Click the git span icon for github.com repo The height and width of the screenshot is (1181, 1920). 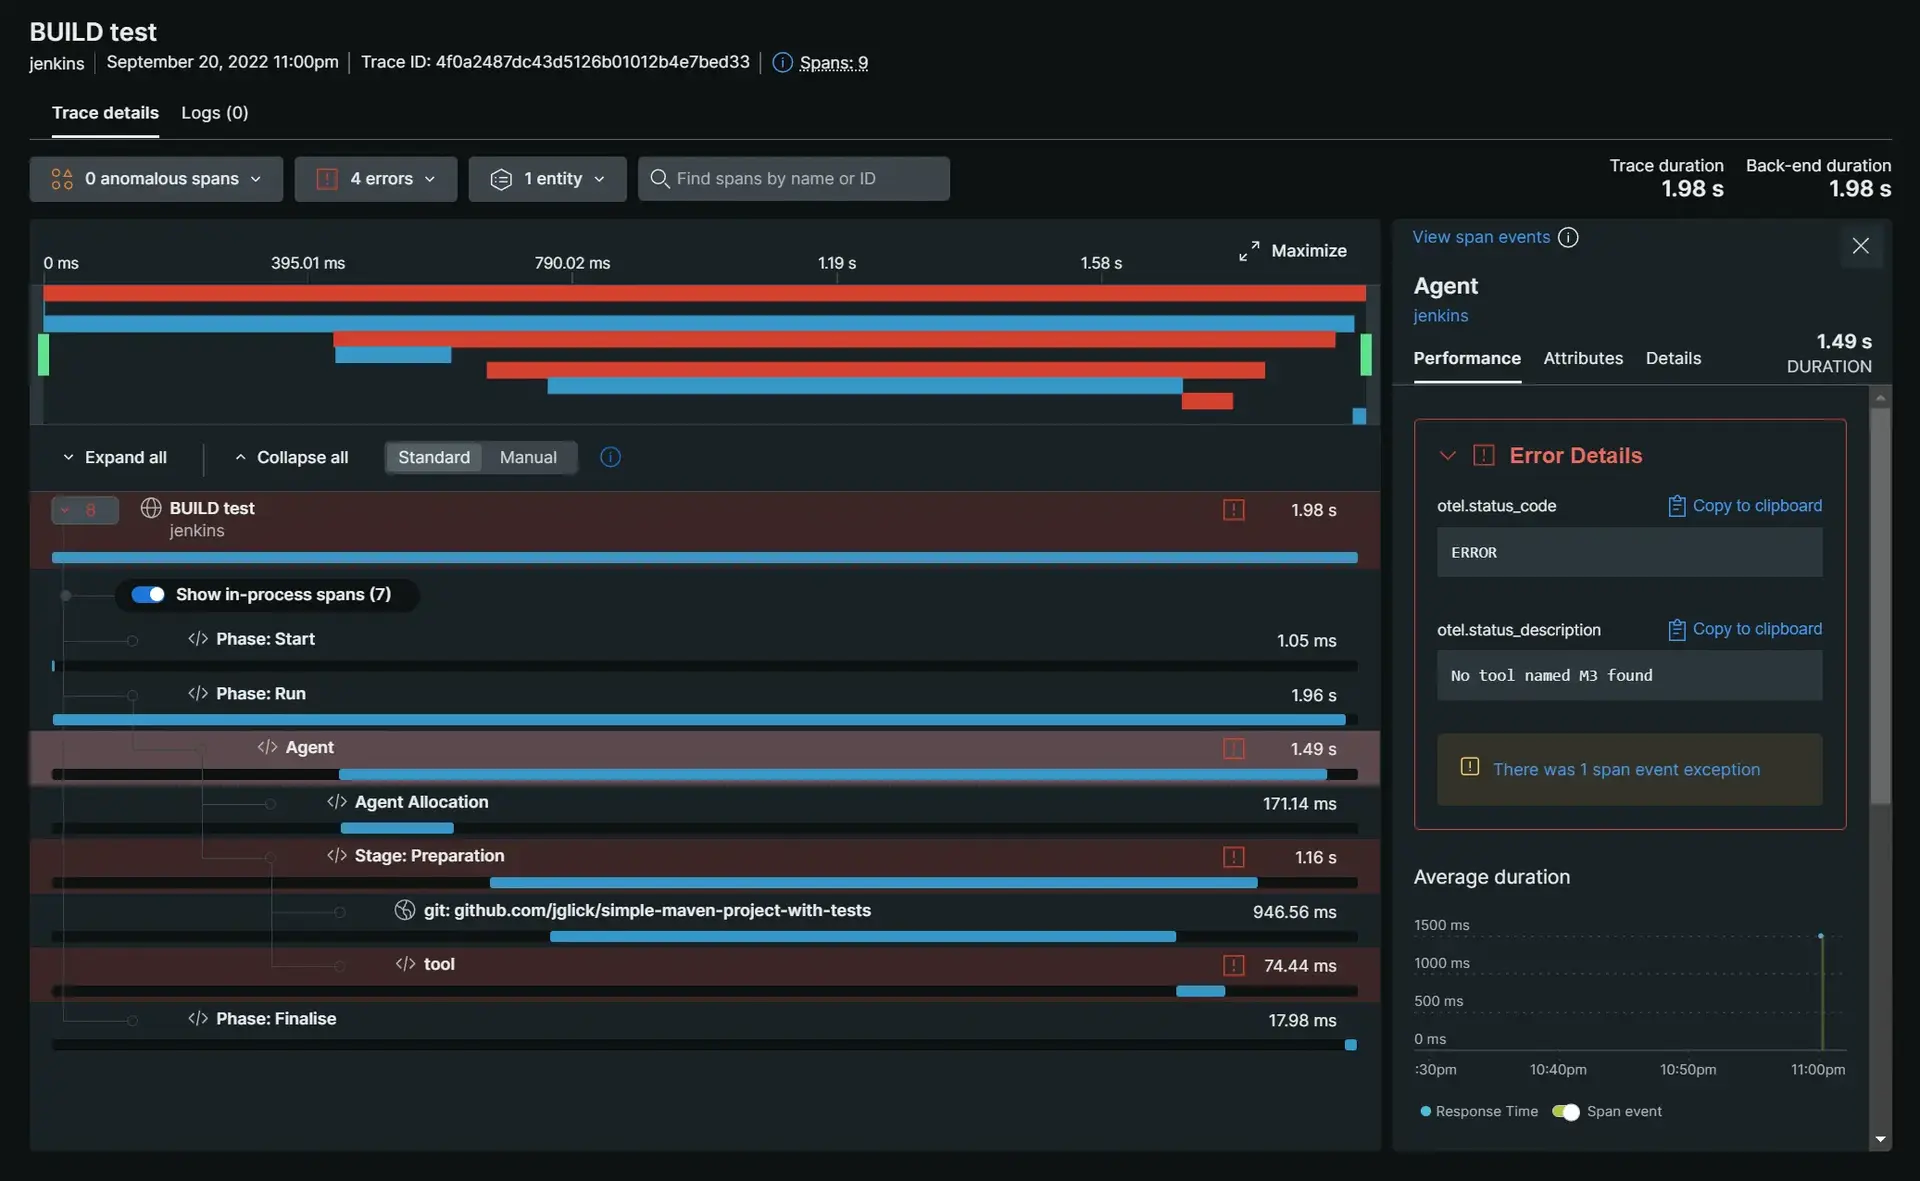coord(405,910)
